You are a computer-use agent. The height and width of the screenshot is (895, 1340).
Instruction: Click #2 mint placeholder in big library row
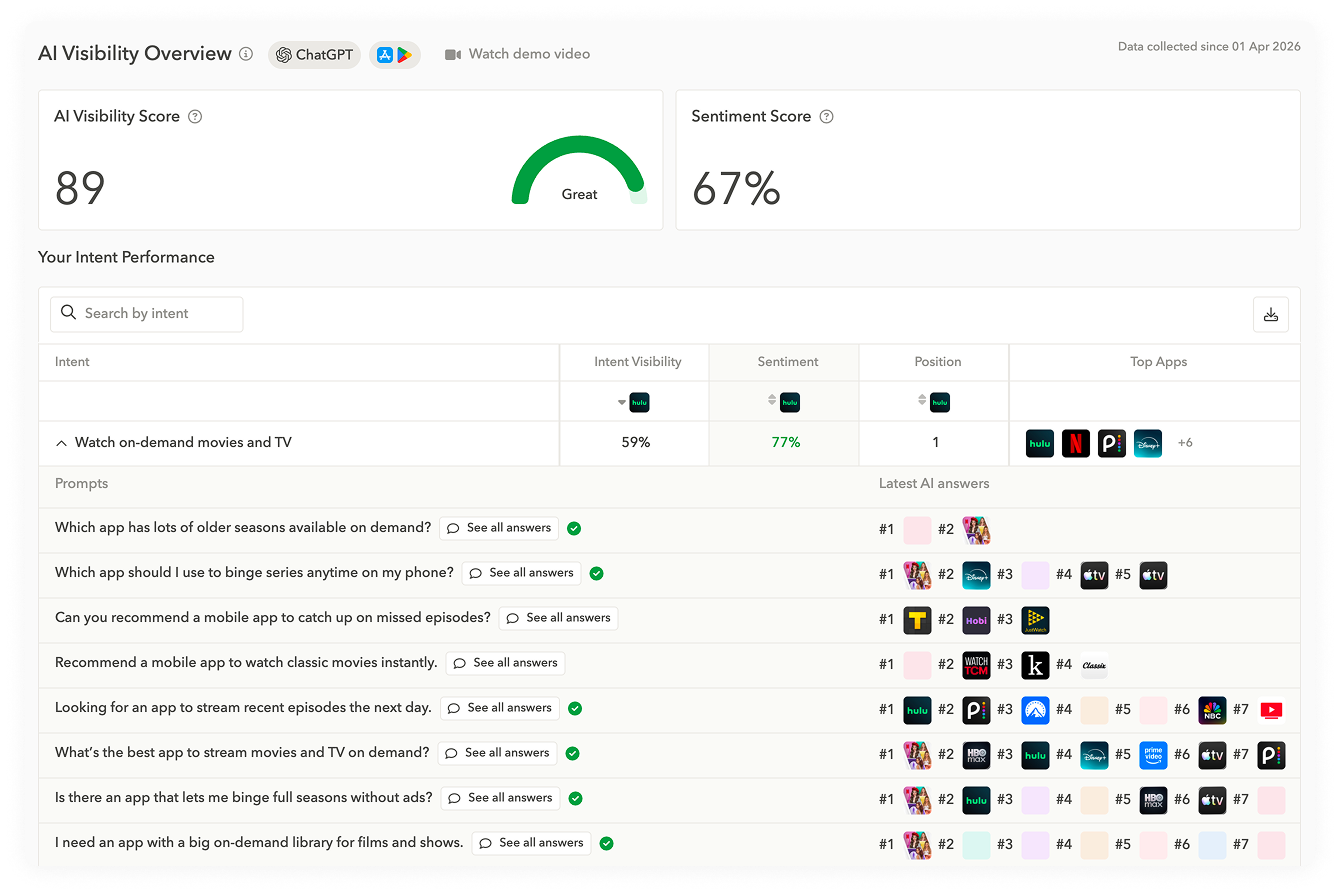pos(976,845)
